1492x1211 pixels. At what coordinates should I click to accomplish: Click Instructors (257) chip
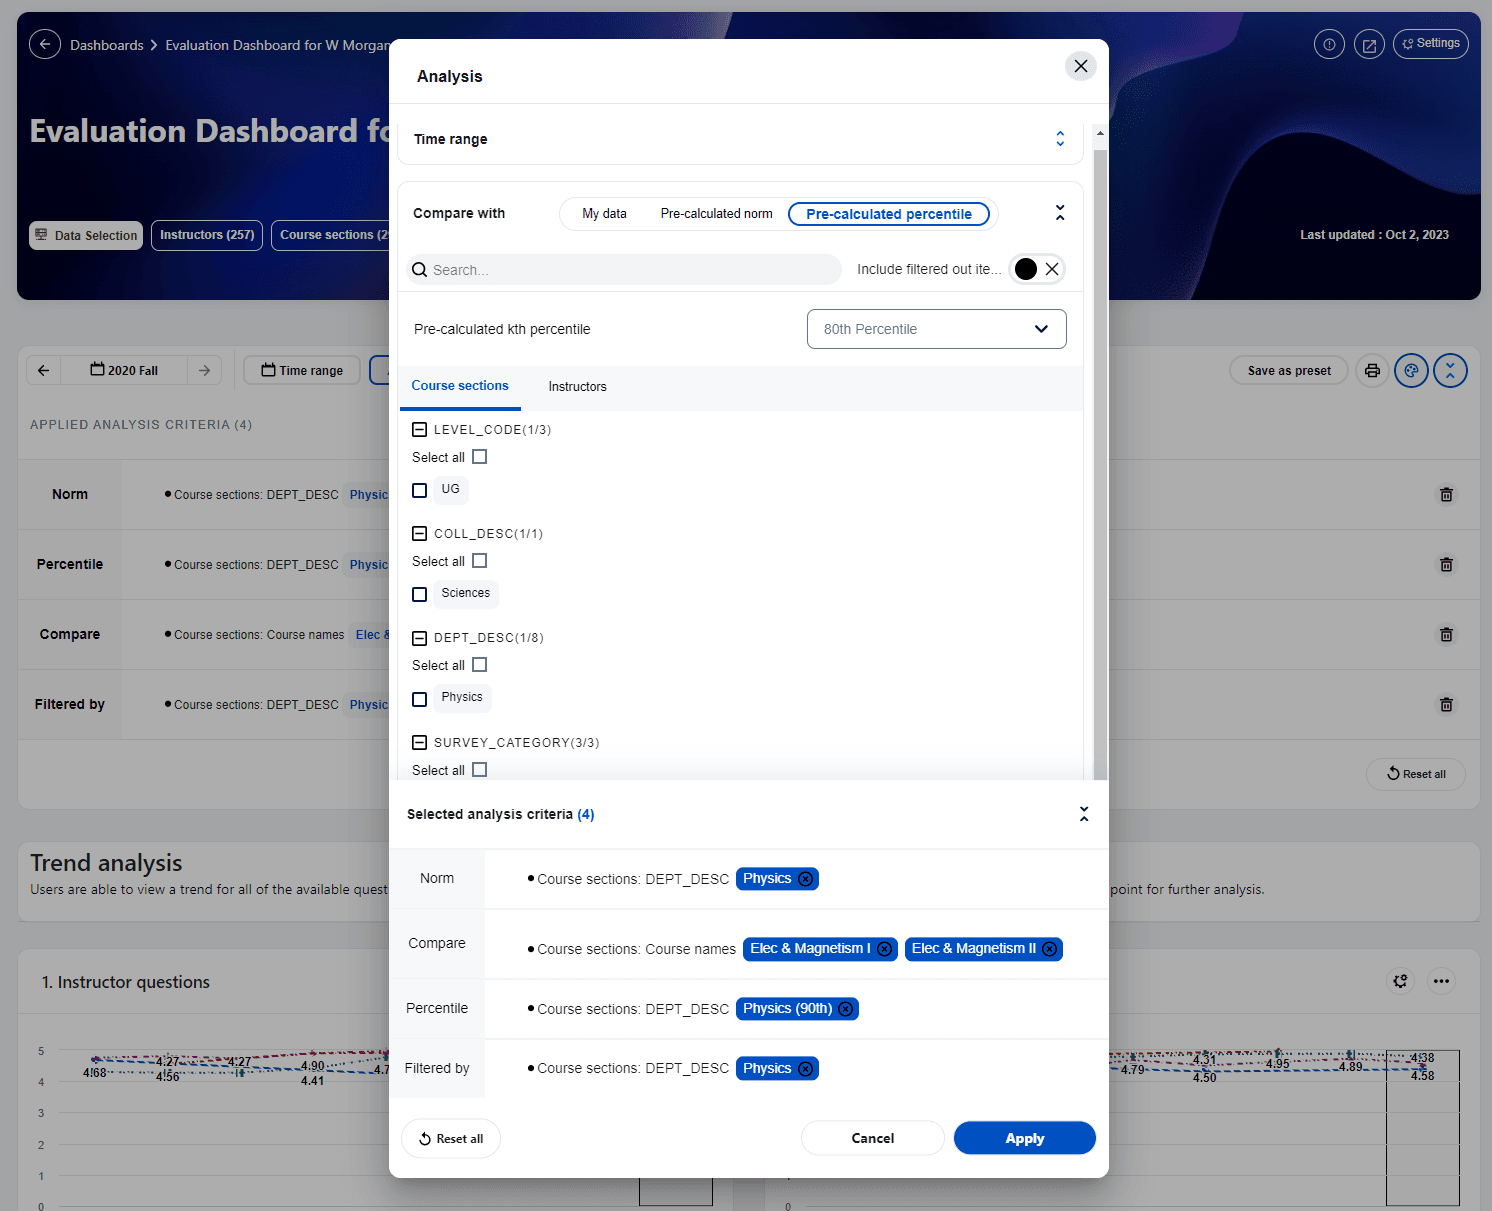point(207,235)
